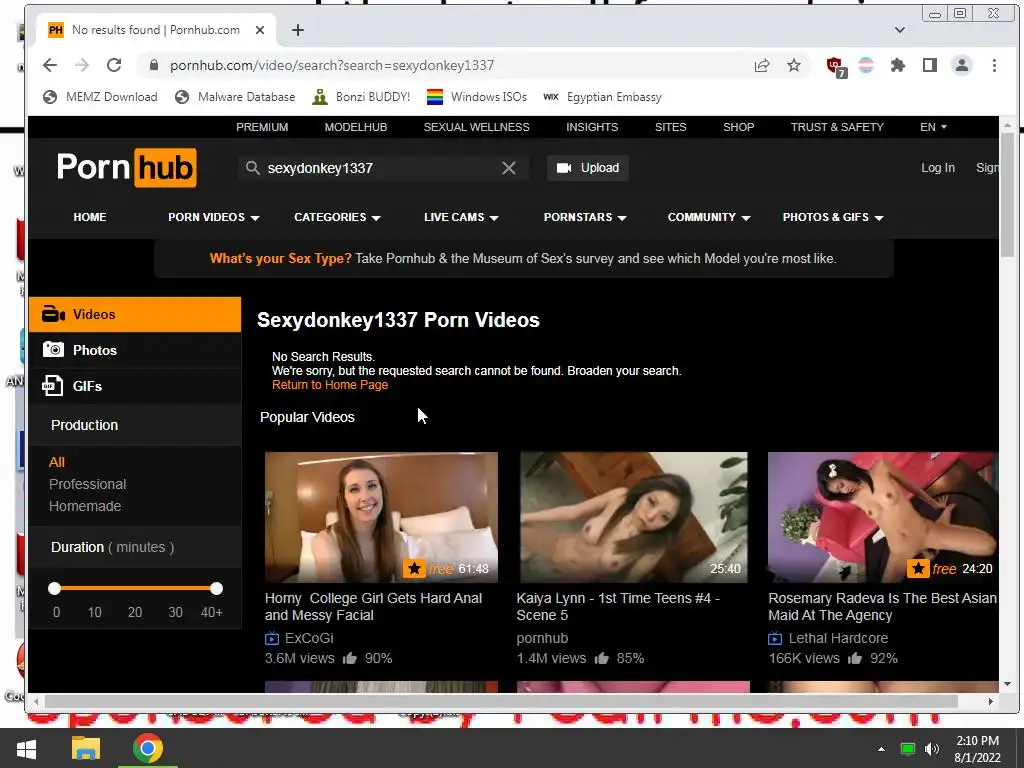
Task: Click 'Return to Home Page' link
Action: coord(330,385)
